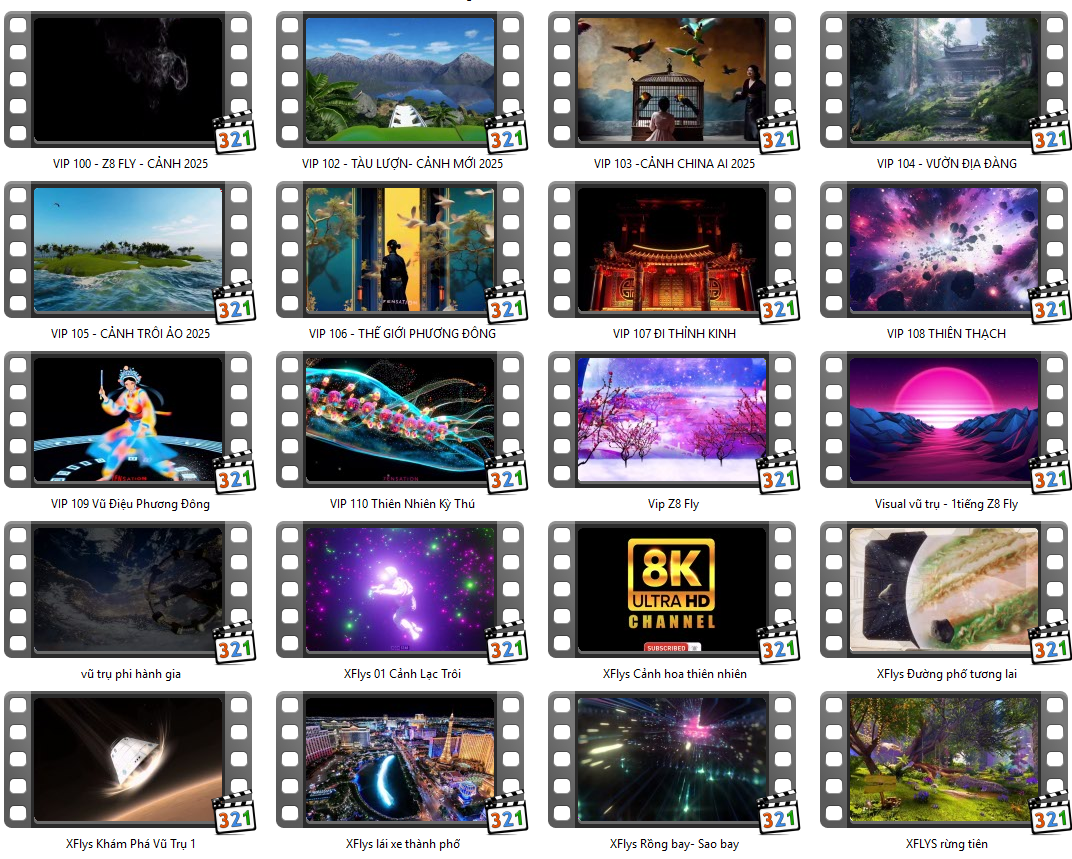Click the file name "VIP 105 - CẢNH TRÔI ẢO 2025"
The height and width of the screenshot is (859, 1072).
pos(131,334)
